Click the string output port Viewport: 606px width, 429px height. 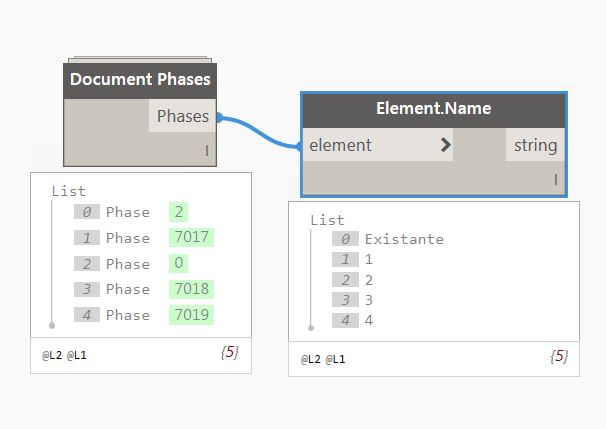[535, 145]
